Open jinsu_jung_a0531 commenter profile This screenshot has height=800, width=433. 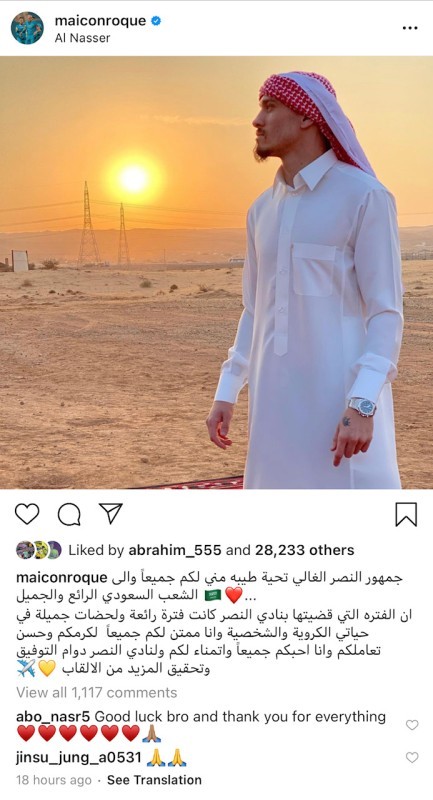[79, 758]
